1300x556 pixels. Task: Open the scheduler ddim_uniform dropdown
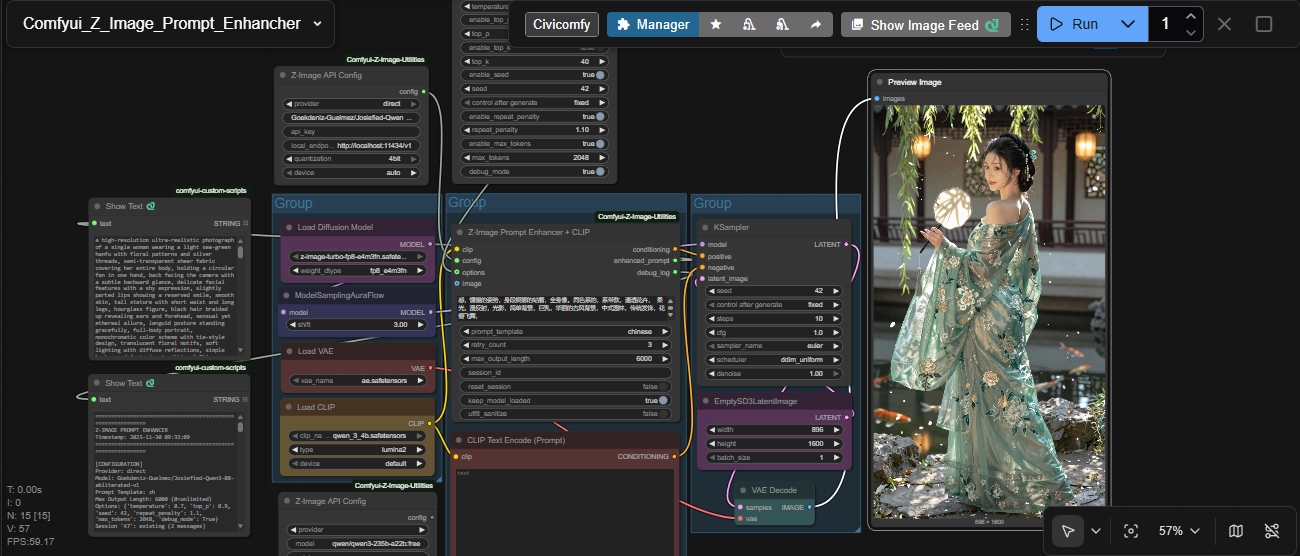pos(773,360)
